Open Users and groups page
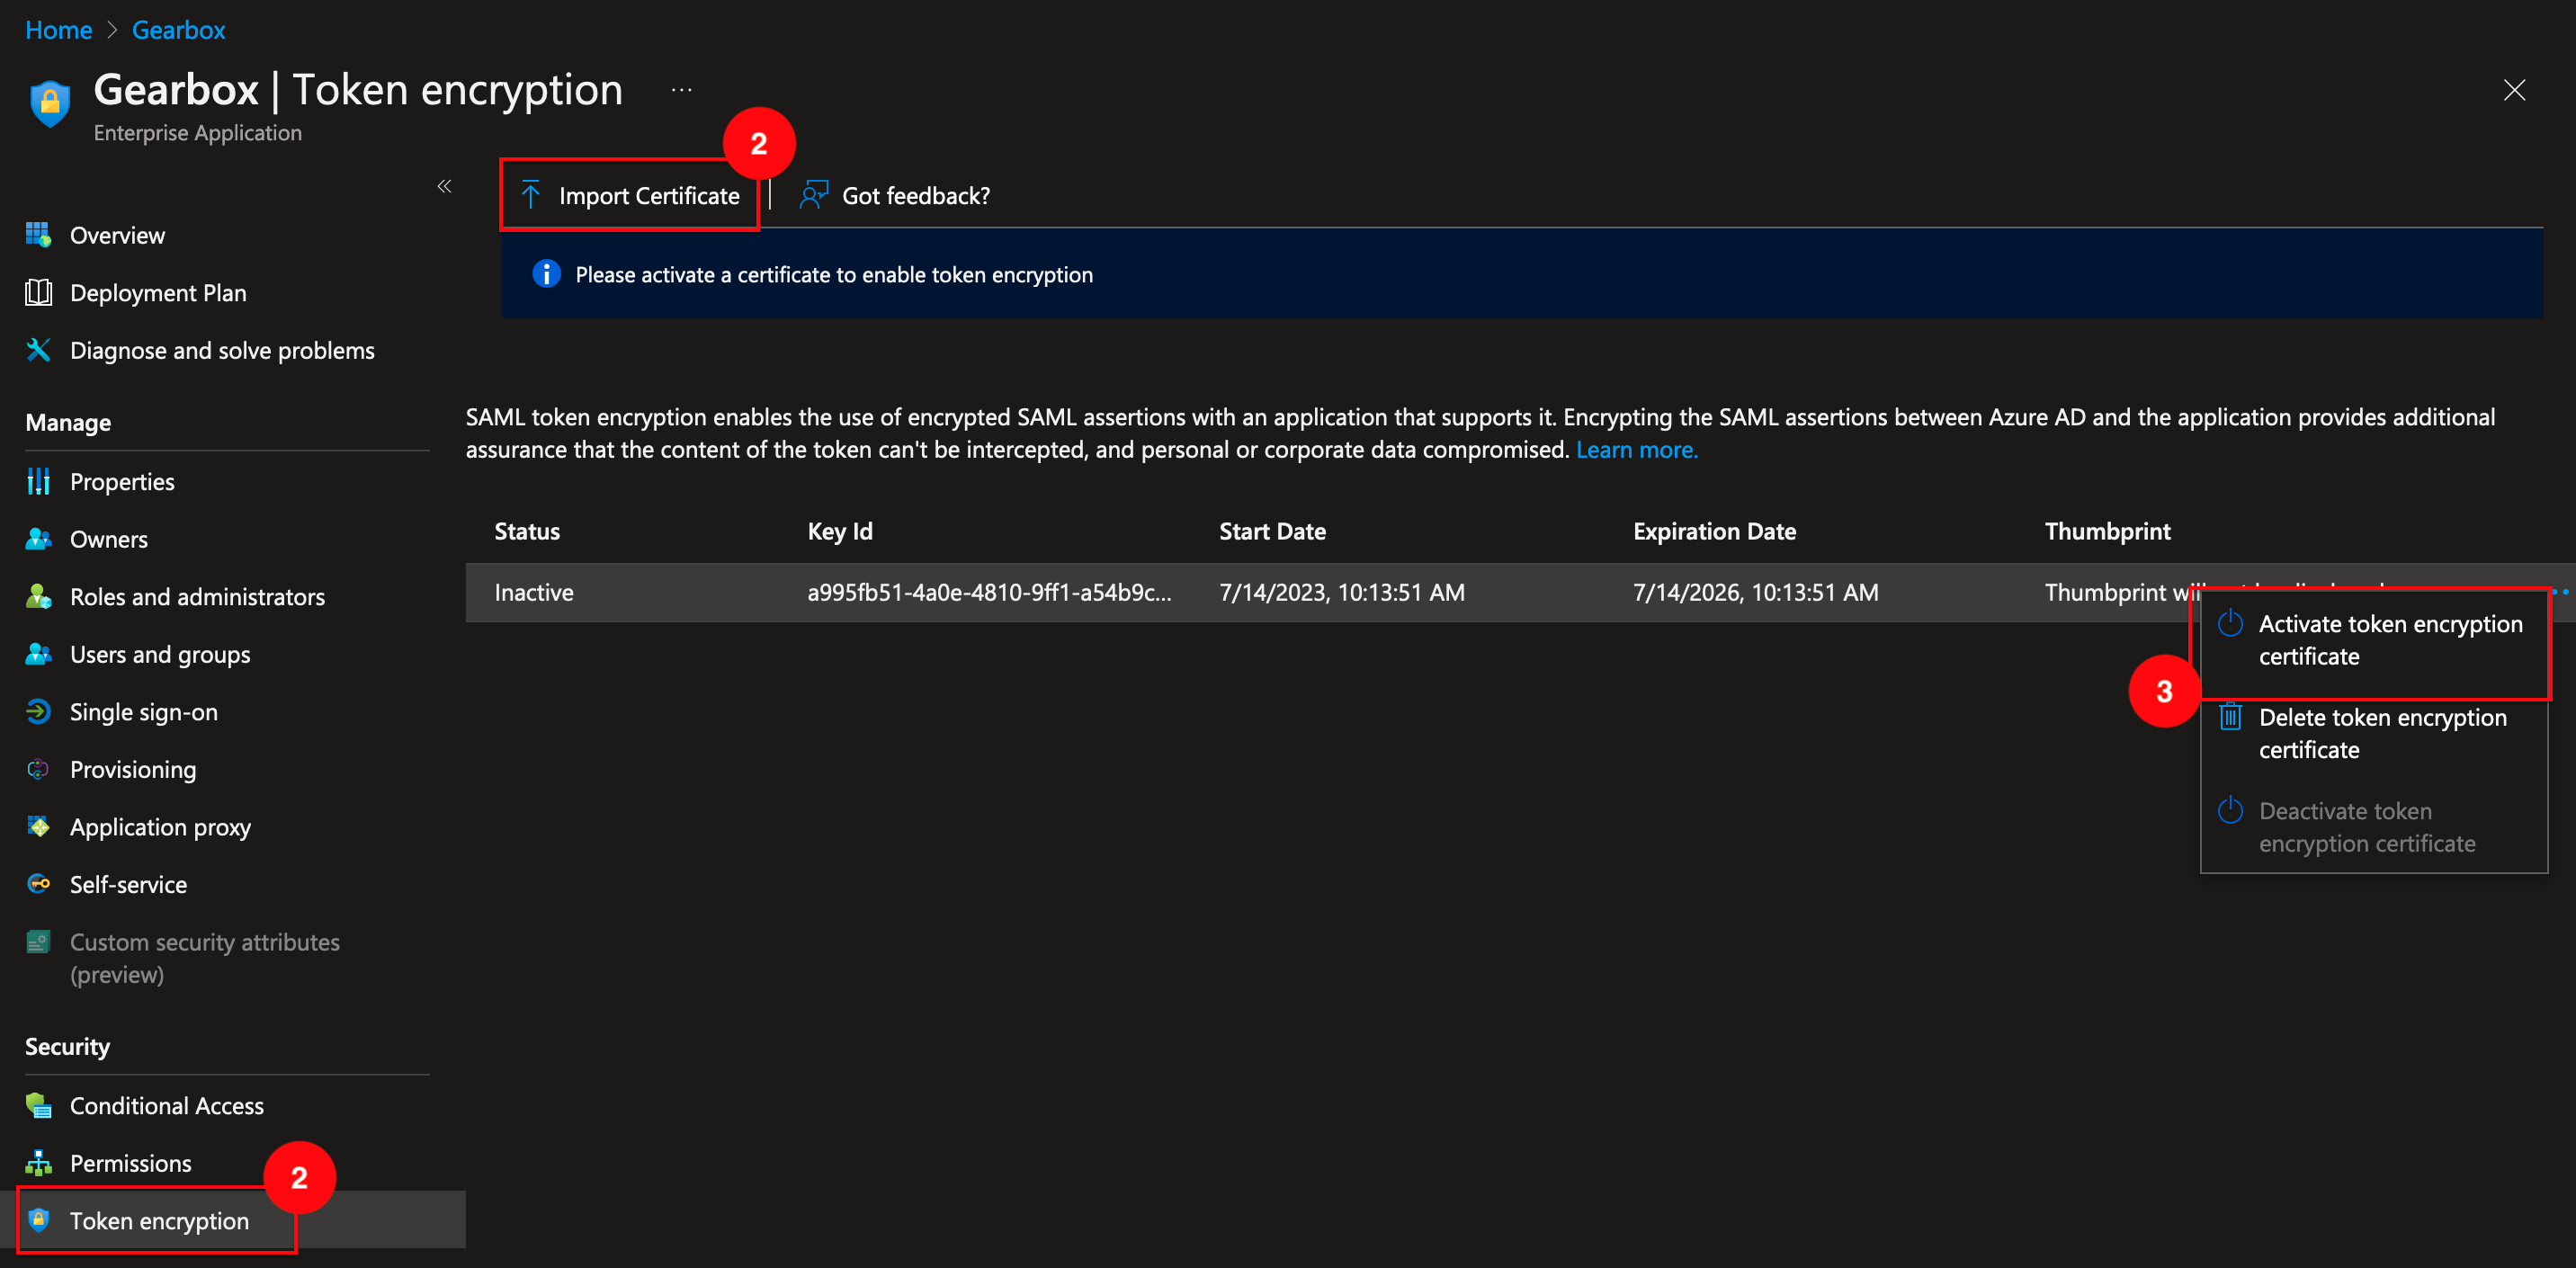This screenshot has width=2576, height=1268. tap(160, 654)
